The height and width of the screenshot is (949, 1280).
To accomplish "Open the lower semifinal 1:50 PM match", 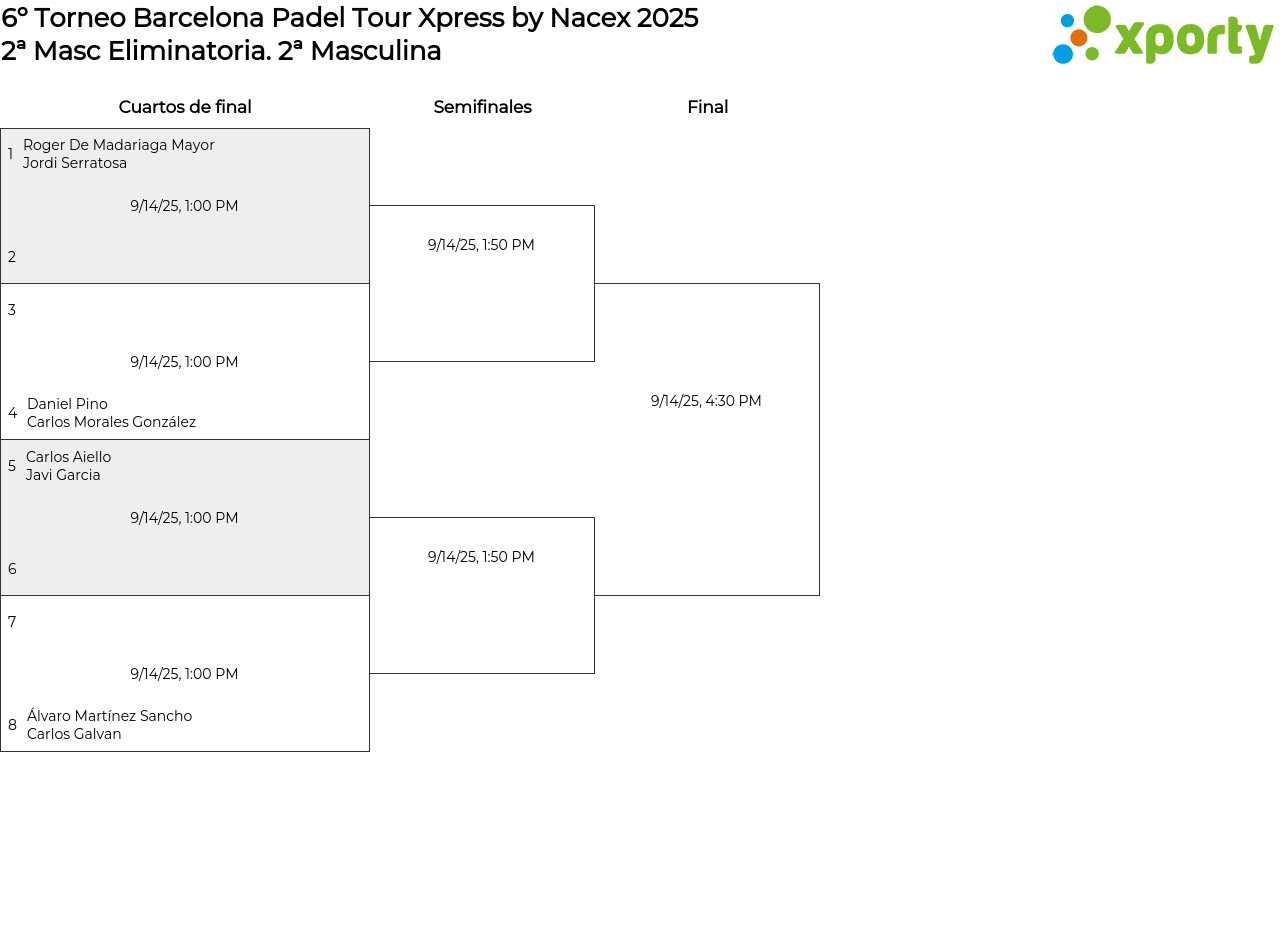I will (x=481, y=557).
